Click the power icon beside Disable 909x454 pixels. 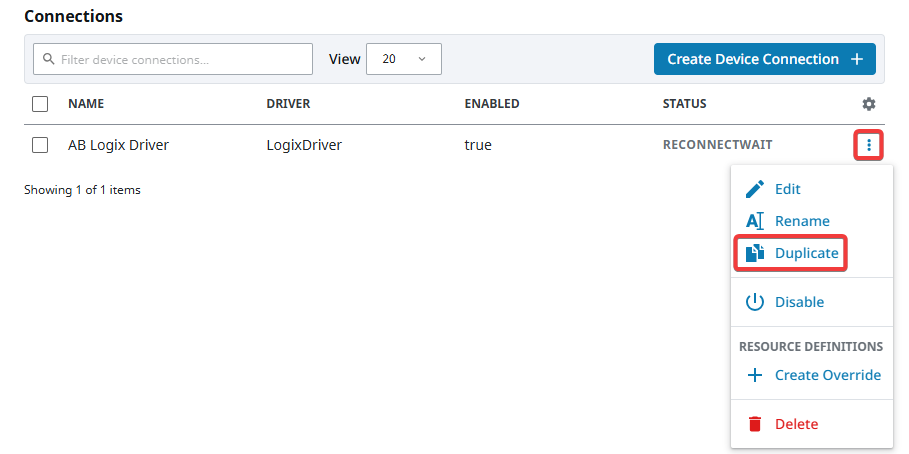(755, 302)
